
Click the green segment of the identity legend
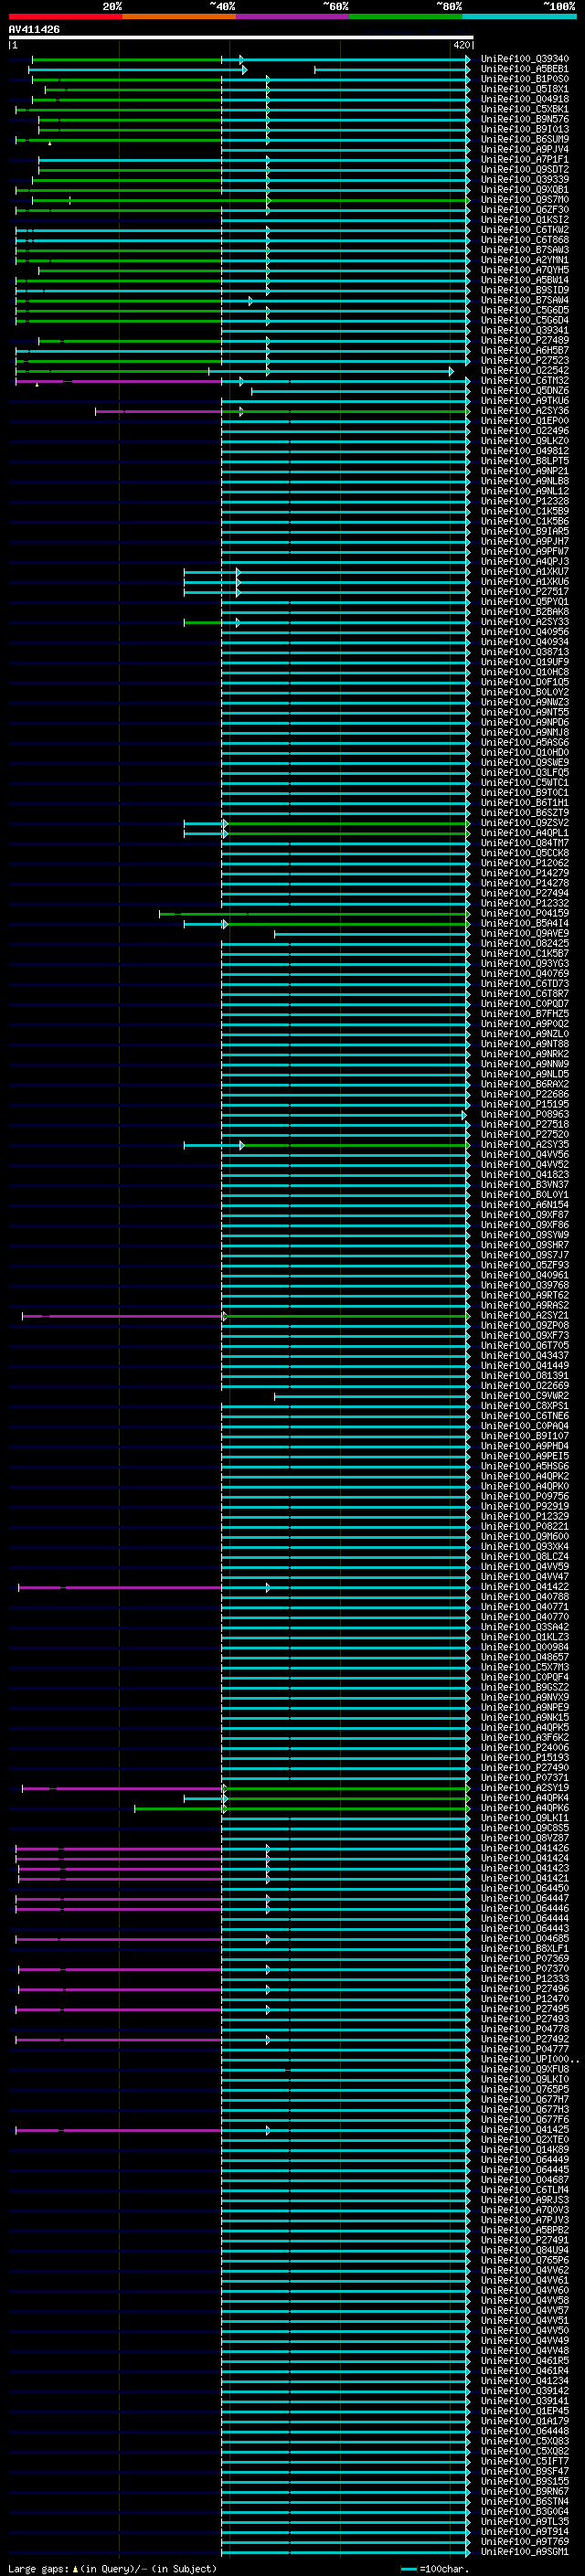click(406, 16)
